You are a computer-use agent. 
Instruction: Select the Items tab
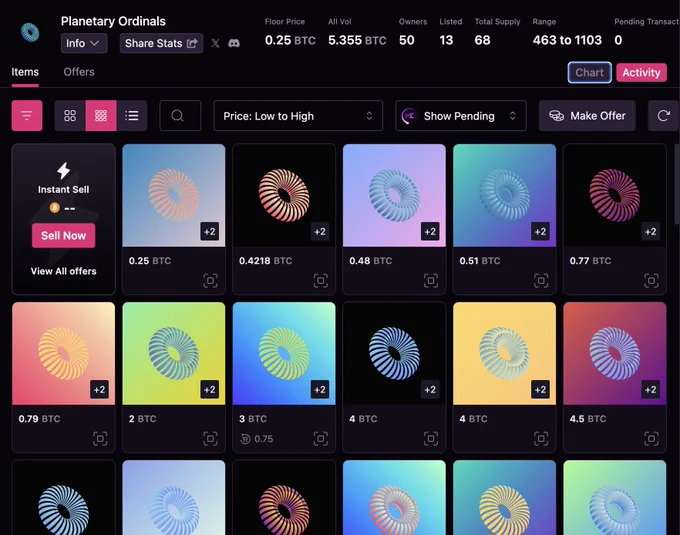point(25,72)
